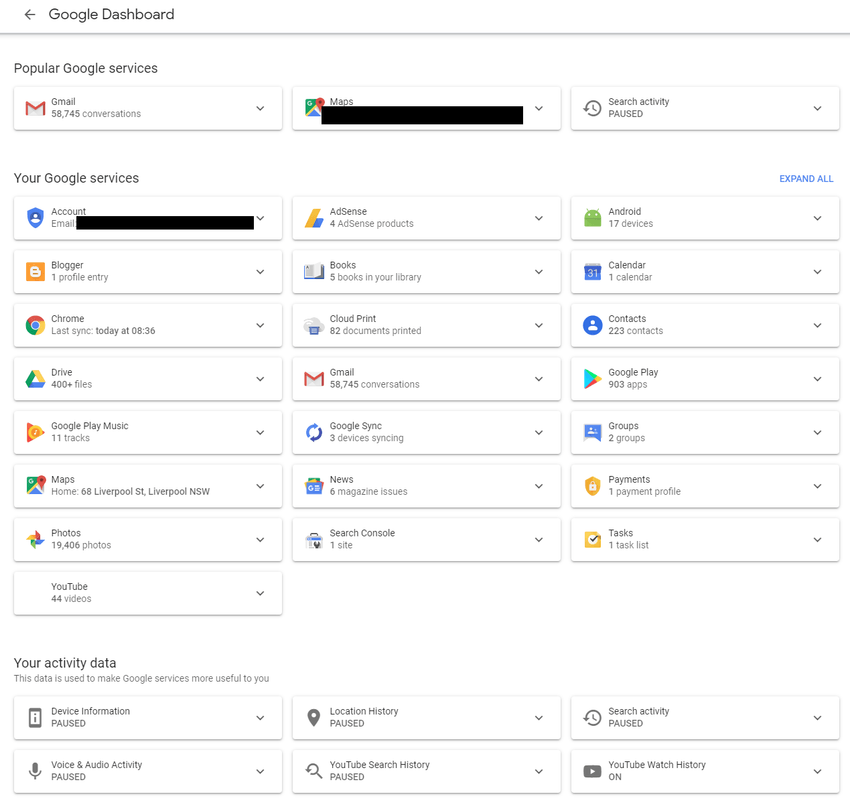Click Google Play Music 11 tracks text

tap(70, 438)
